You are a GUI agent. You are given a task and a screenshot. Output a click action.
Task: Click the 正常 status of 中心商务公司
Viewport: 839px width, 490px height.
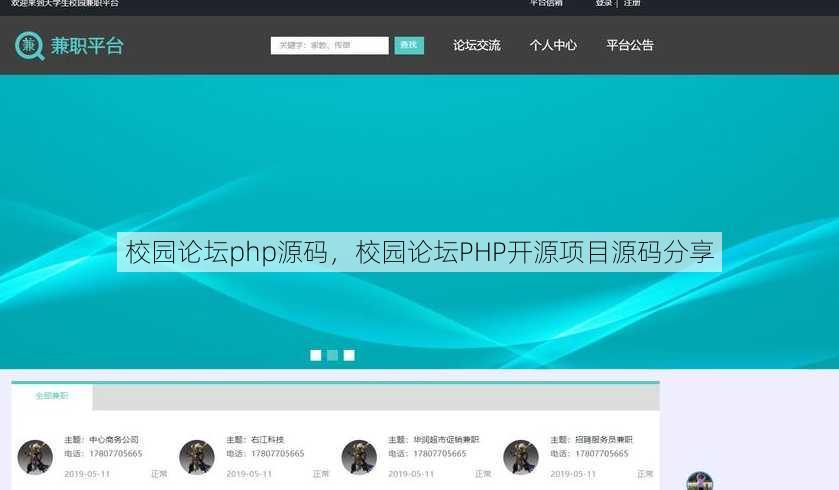tap(159, 474)
